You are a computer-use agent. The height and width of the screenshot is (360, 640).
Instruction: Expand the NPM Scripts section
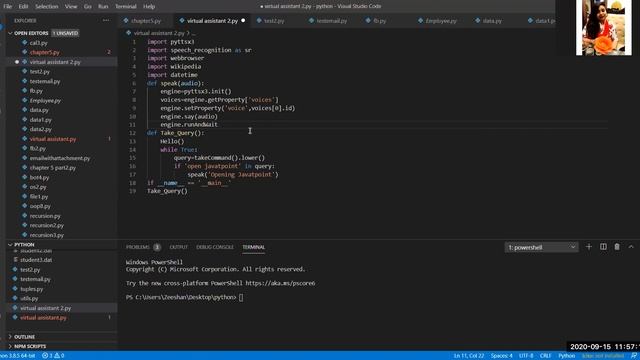click(30, 346)
